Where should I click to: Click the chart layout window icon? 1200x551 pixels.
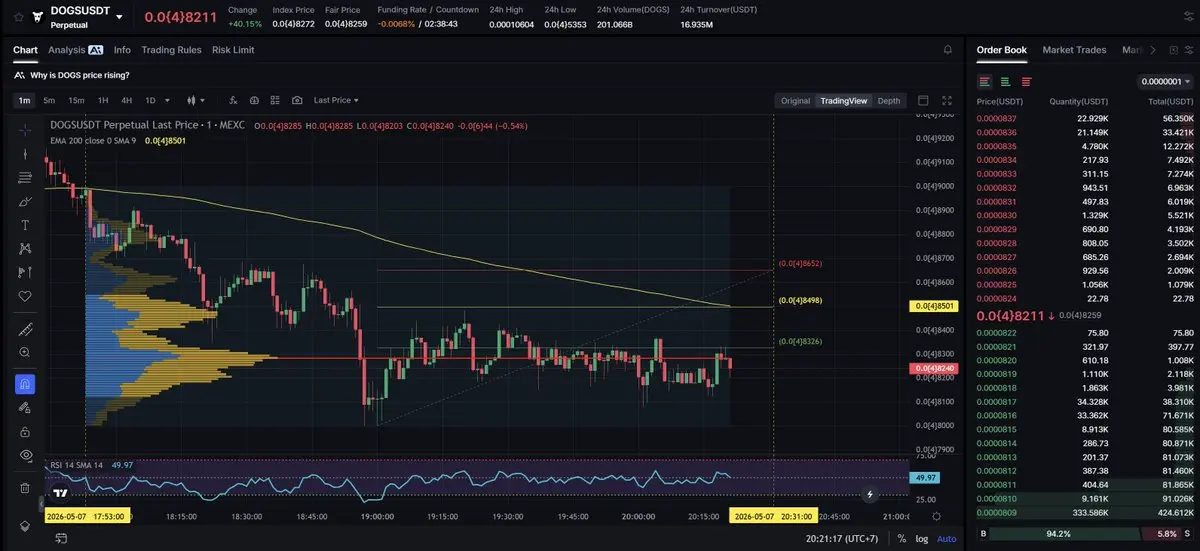[923, 100]
